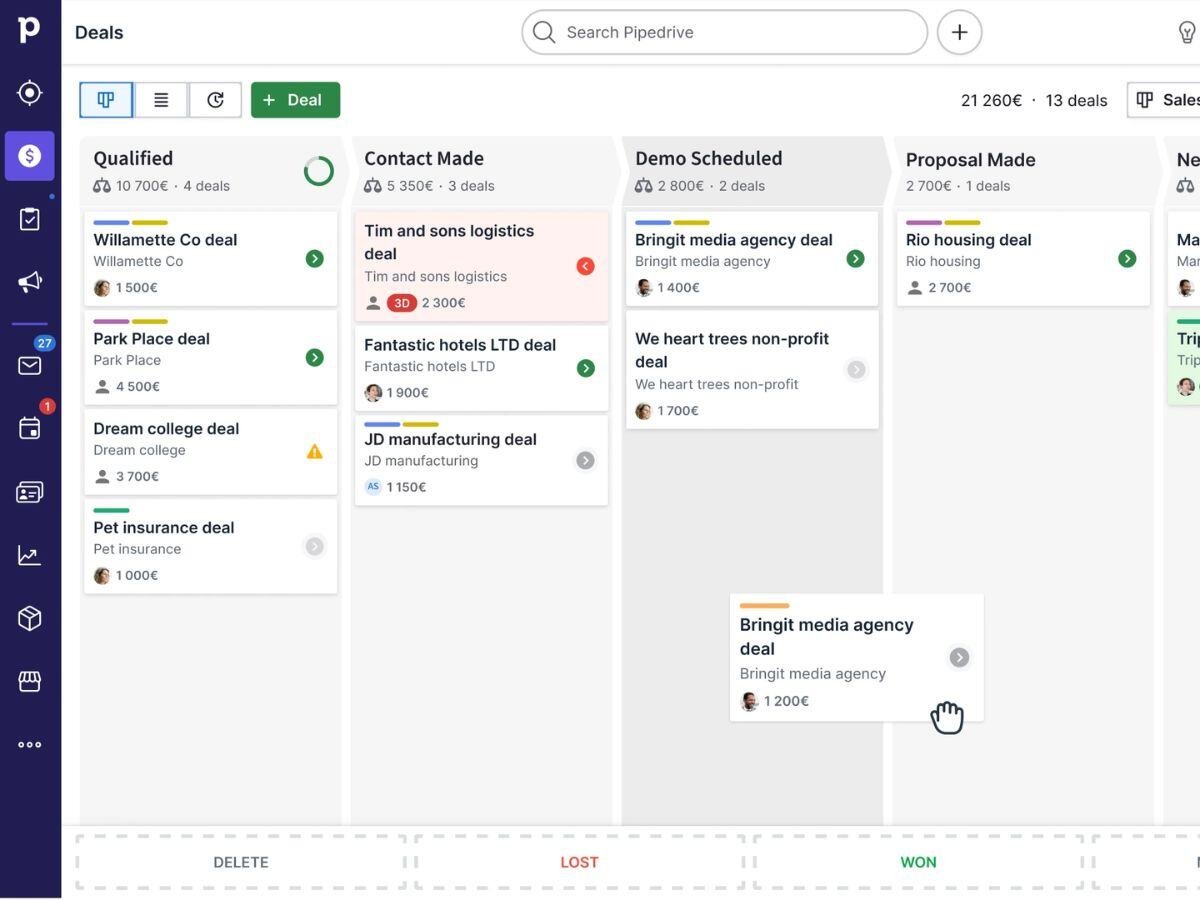1200x900 pixels.
Task: Open Insights chart icon in sidebar
Action: pos(30,556)
